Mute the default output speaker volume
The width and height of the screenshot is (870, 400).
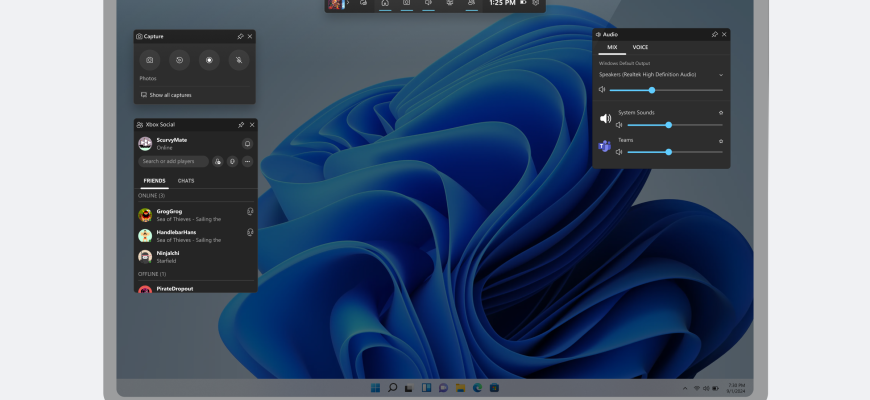(602, 89)
